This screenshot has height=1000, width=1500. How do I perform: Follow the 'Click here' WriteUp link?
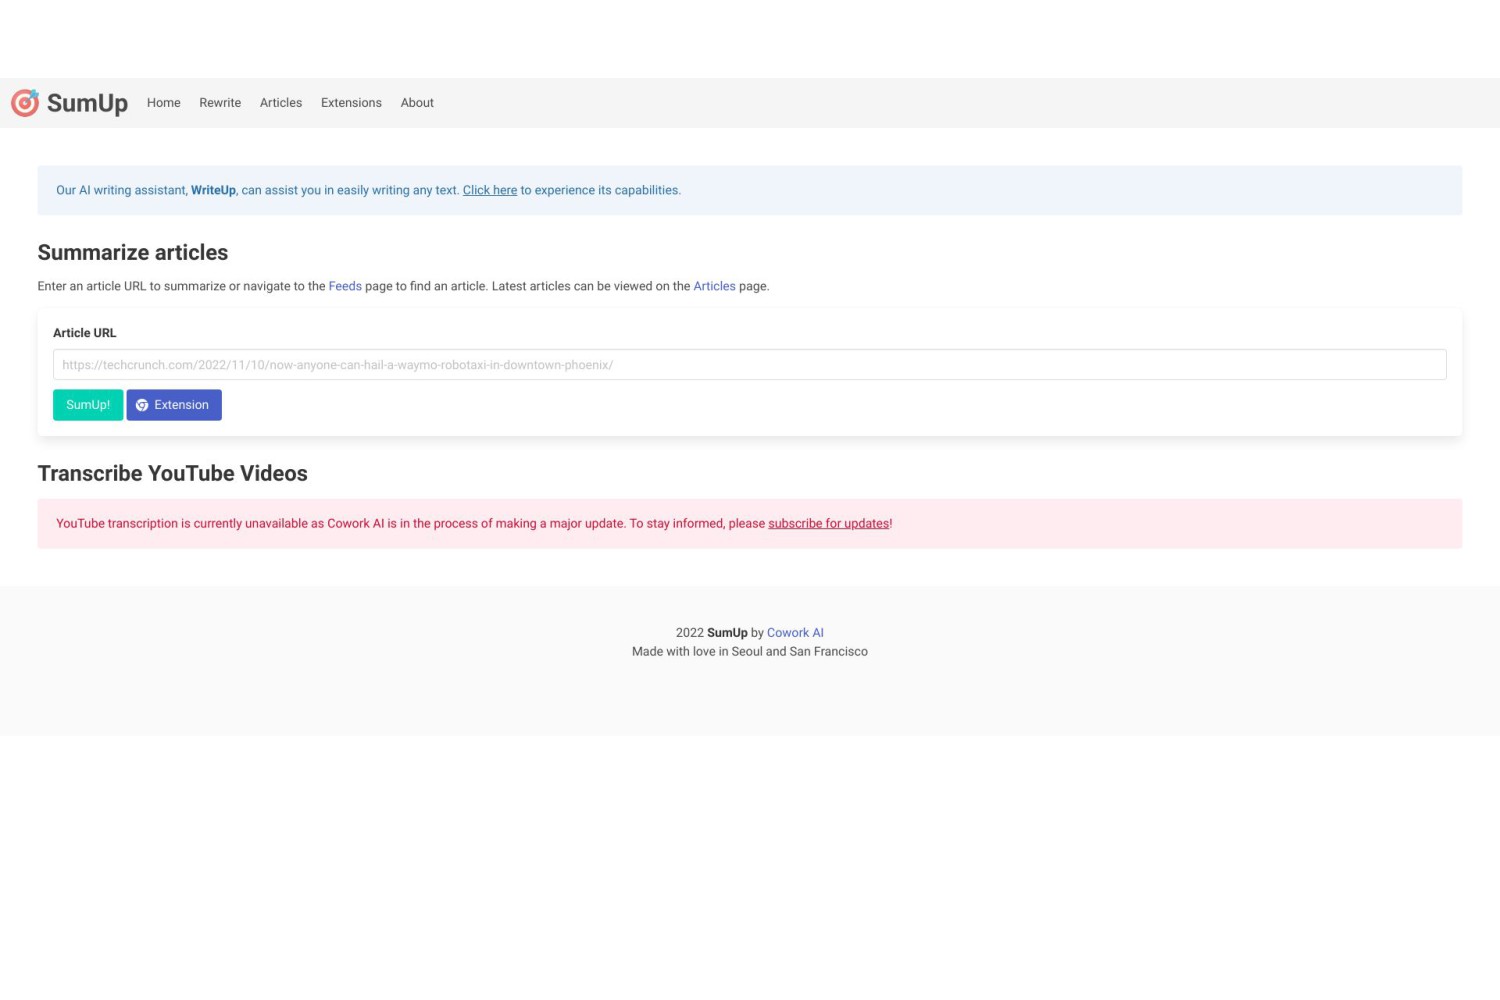490,190
